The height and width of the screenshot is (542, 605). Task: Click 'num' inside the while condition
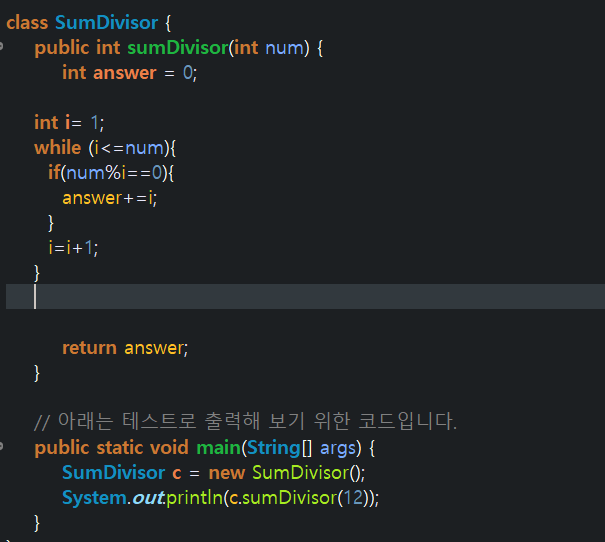point(145,148)
